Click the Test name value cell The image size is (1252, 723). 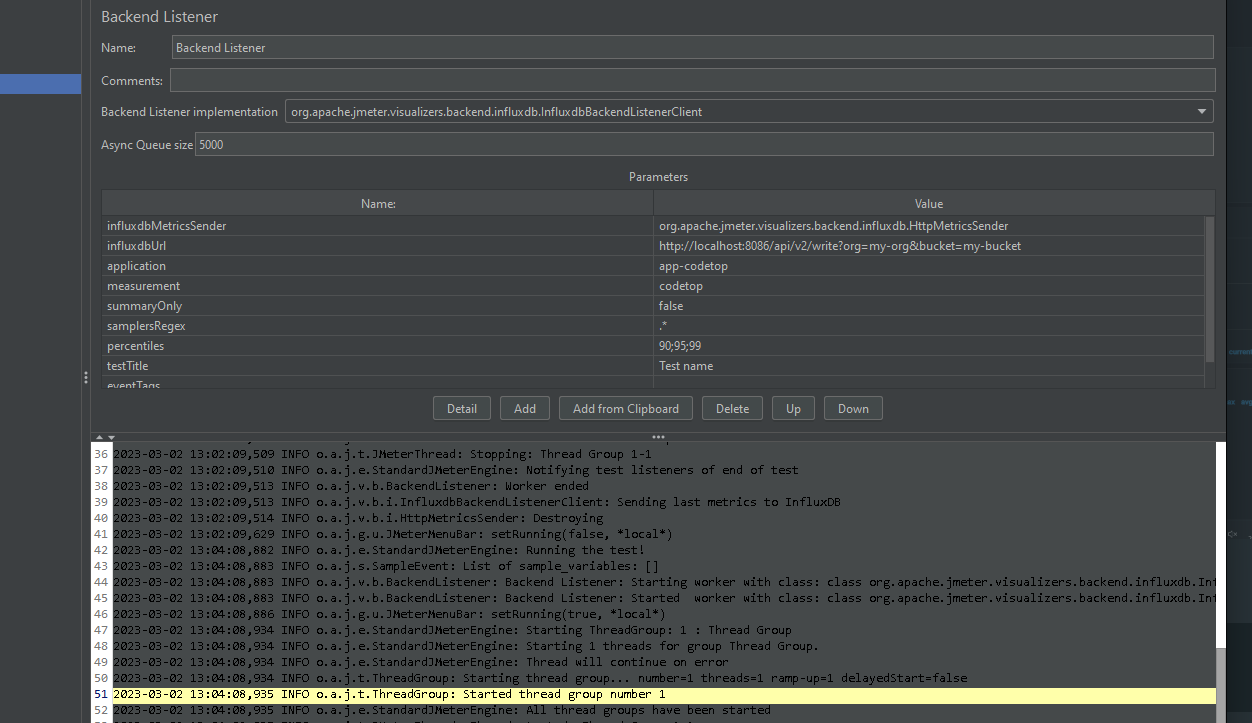[x=929, y=366]
